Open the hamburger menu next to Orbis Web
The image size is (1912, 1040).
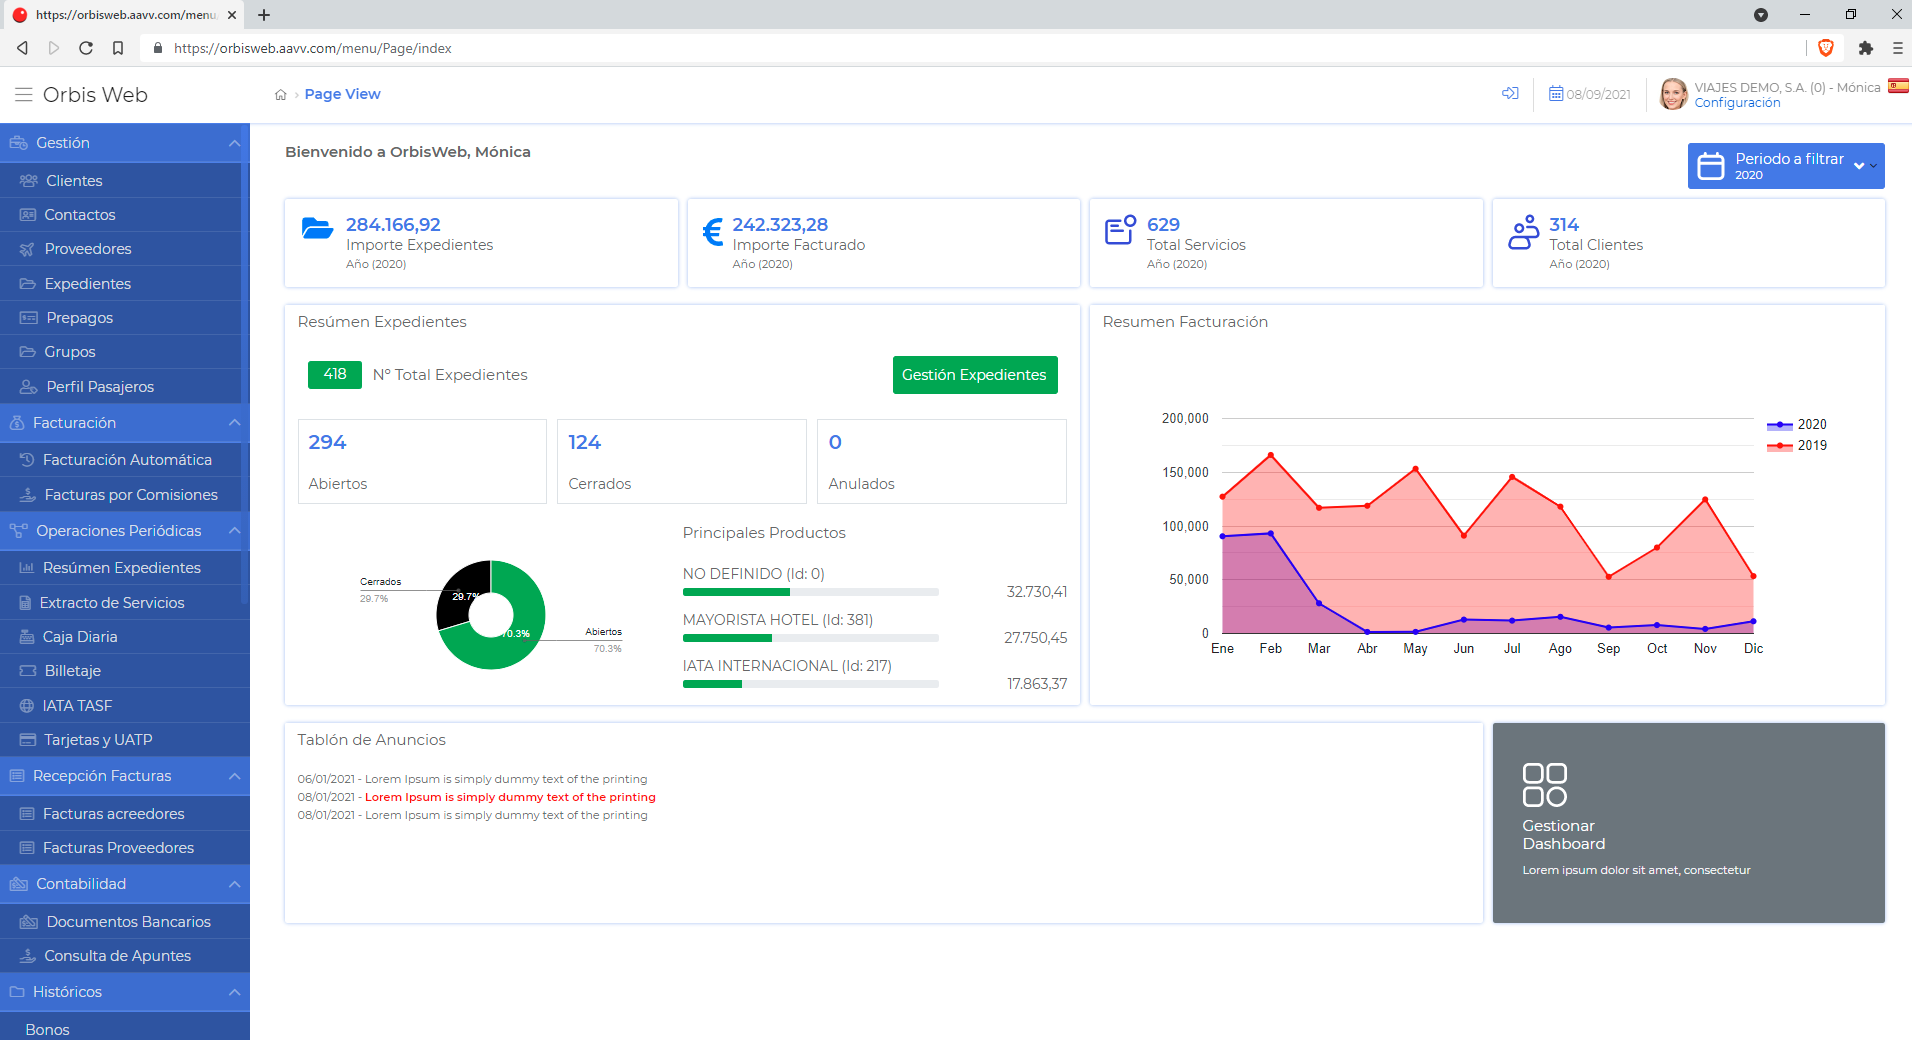click(x=23, y=94)
